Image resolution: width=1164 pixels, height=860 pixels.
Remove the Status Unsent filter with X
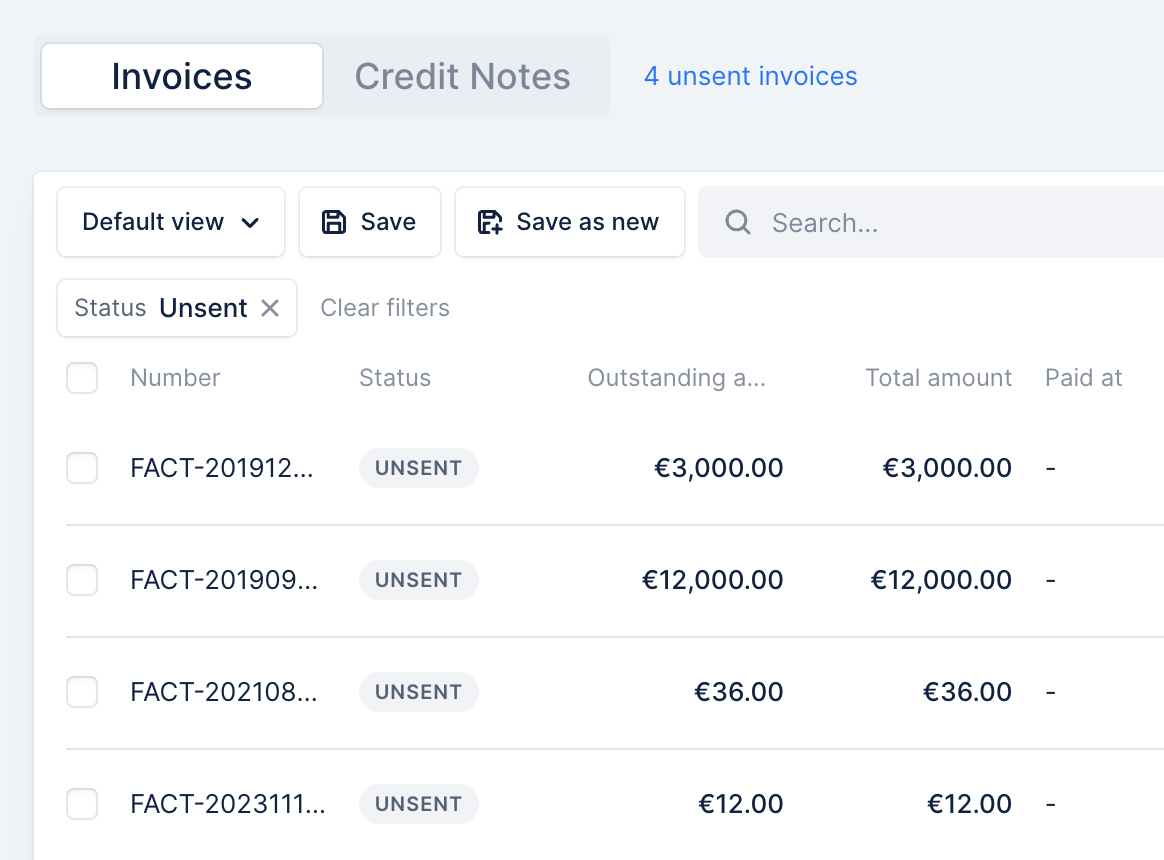pyautogui.click(x=270, y=307)
